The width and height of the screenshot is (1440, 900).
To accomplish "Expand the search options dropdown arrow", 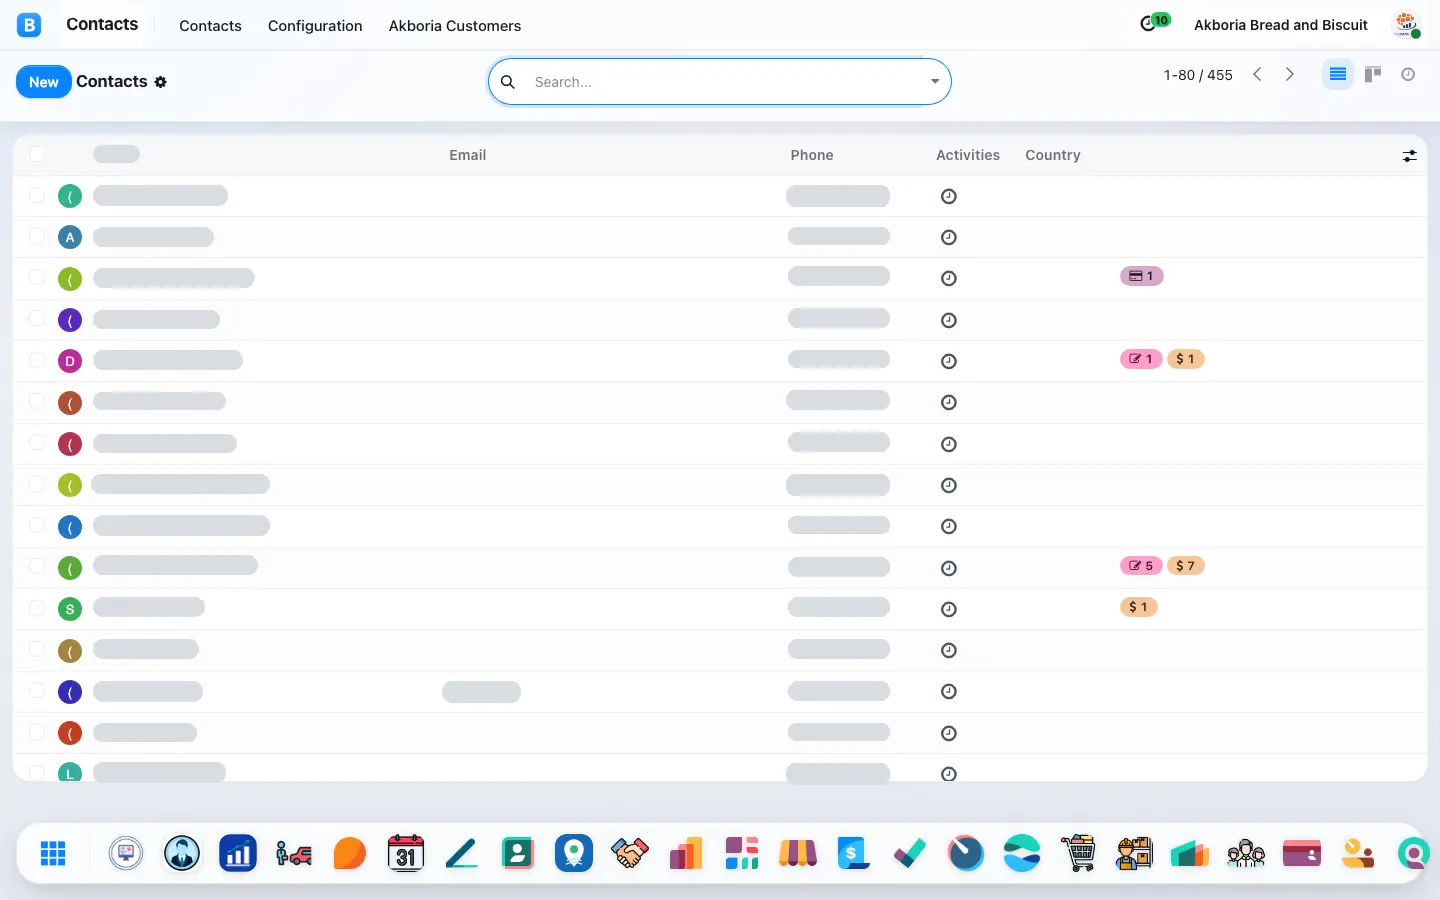I will (x=935, y=82).
